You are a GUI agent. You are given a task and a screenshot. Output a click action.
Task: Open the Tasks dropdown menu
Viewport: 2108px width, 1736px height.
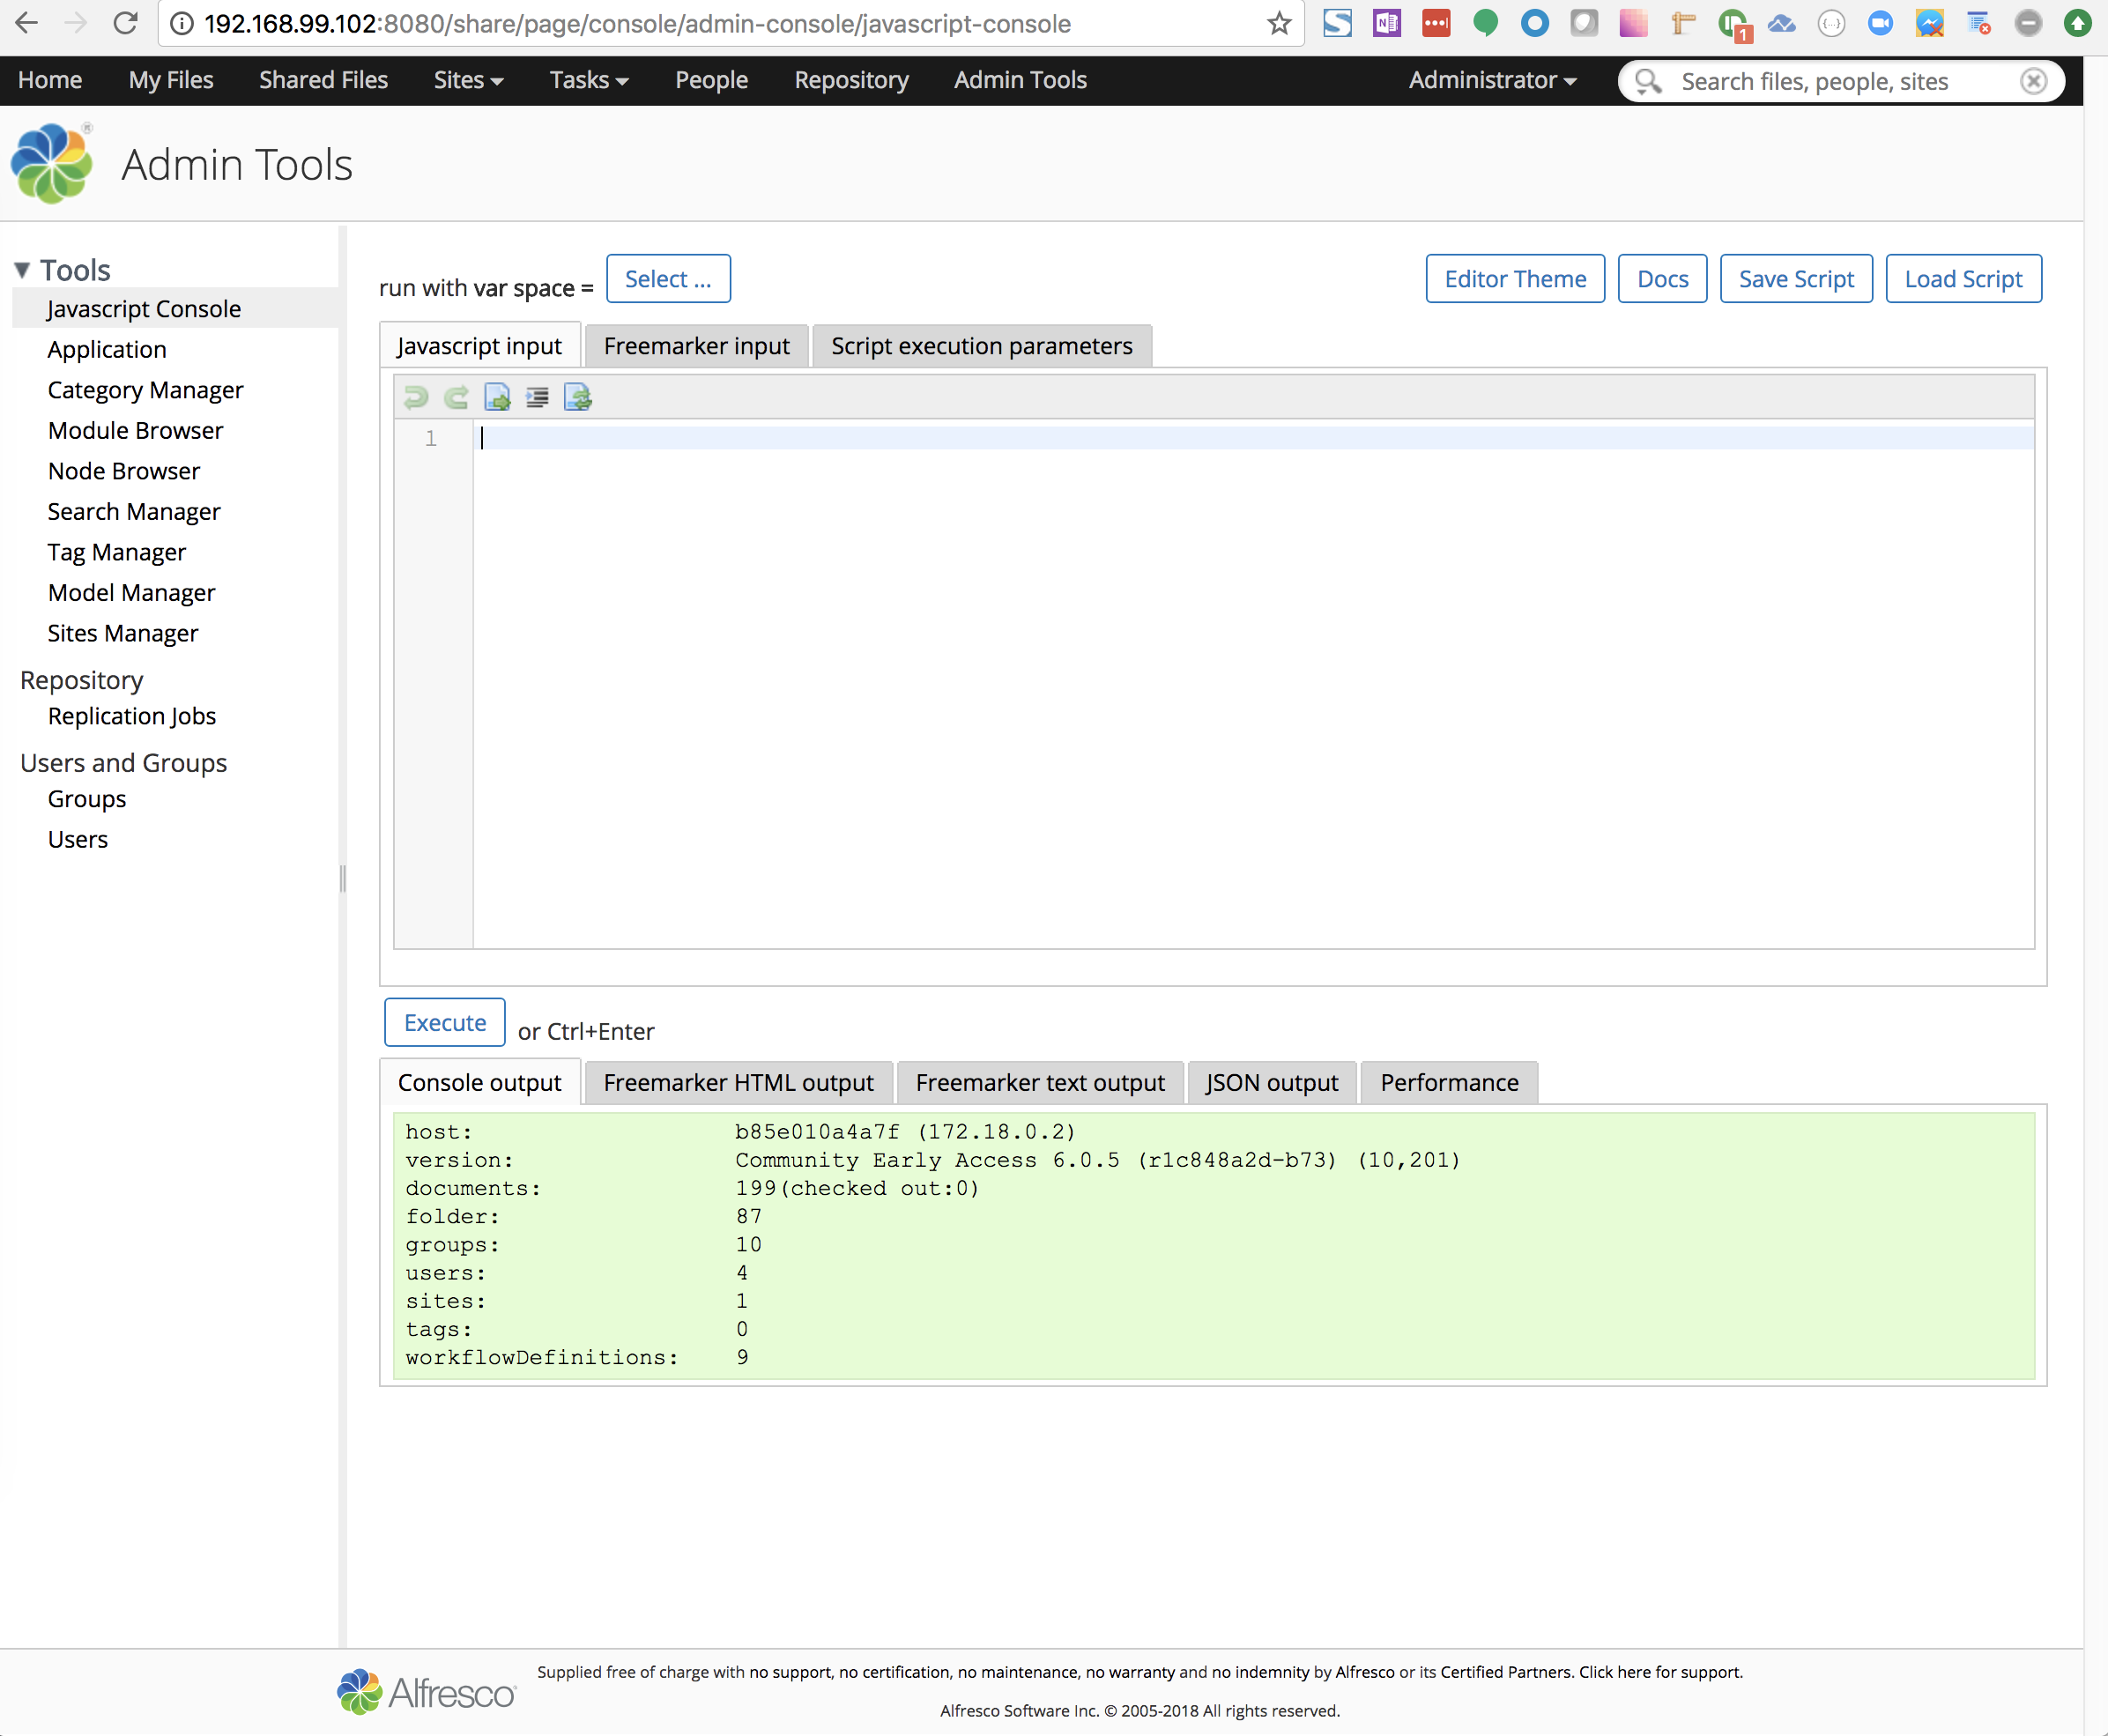pos(588,80)
